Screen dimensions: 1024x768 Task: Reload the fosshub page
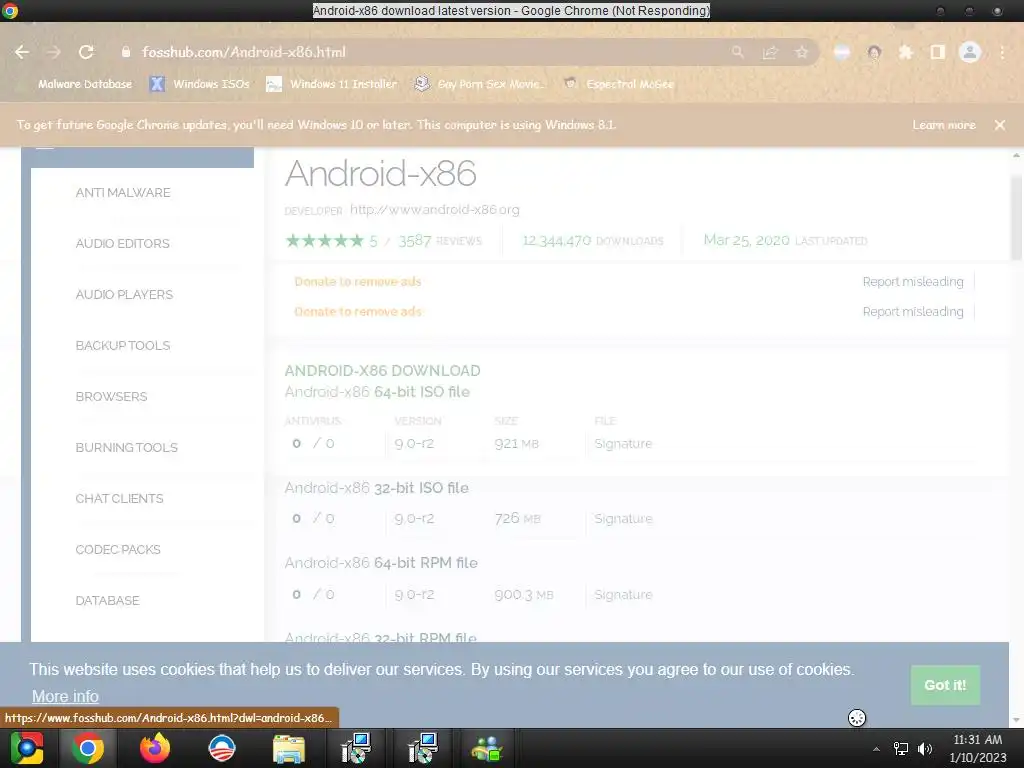86,52
